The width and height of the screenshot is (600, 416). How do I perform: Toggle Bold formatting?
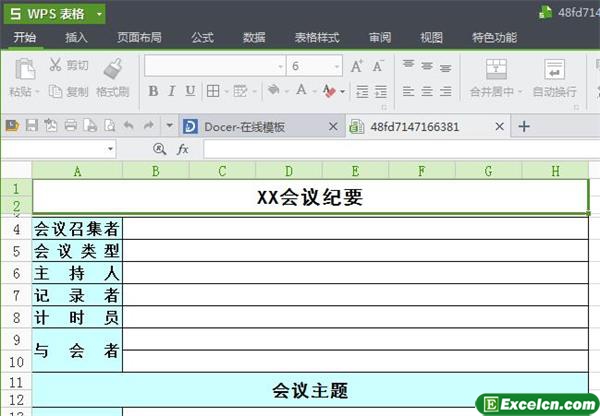[x=154, y=91]
